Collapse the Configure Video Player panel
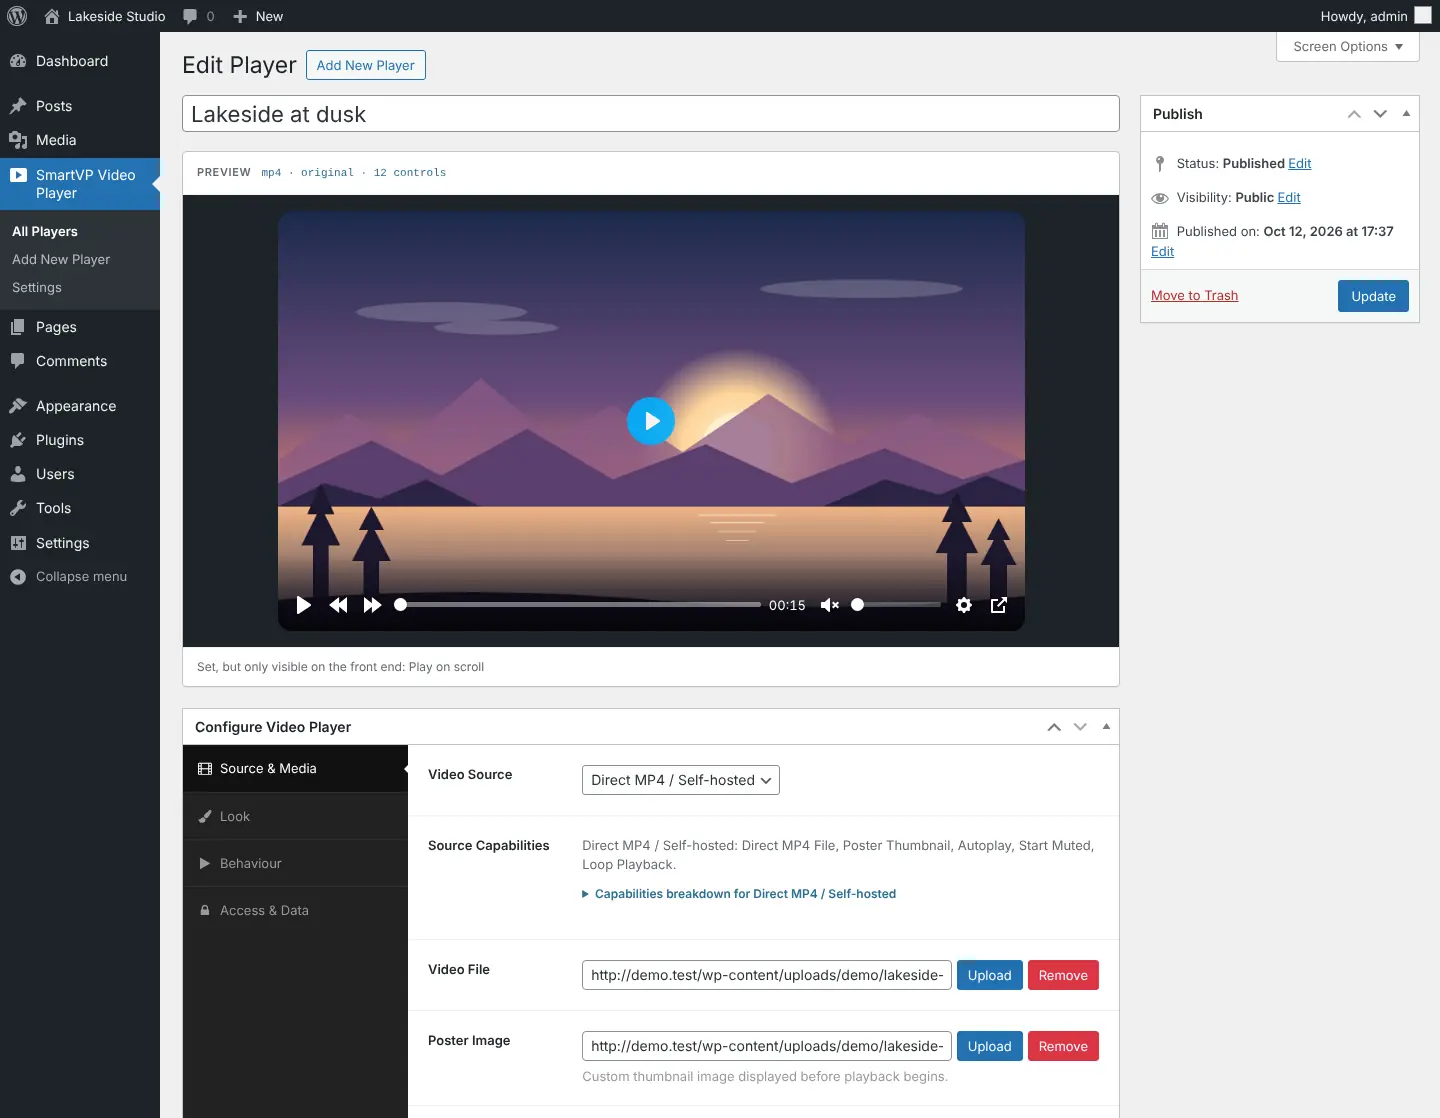Screen dimensions: 1440x1118 coord(1106,727)
